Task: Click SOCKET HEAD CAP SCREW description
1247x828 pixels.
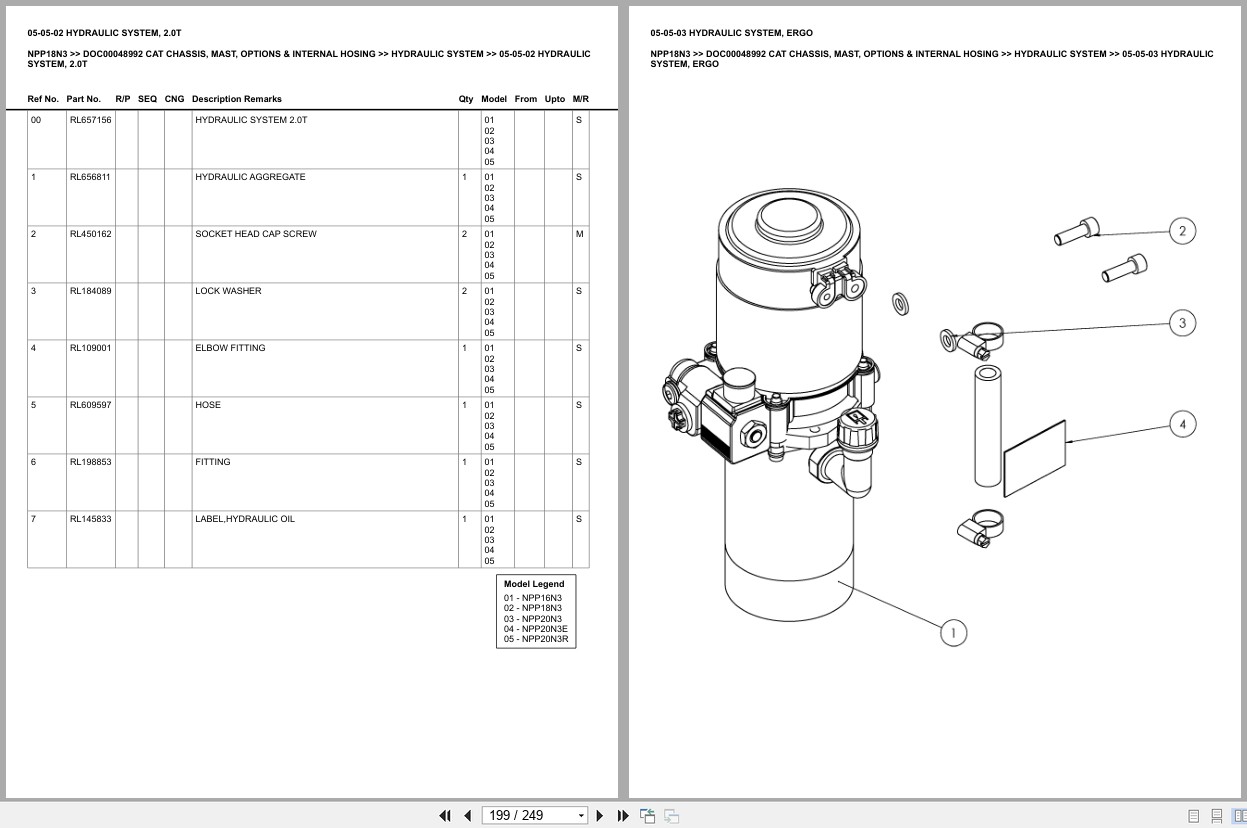Action: (256, 234)
